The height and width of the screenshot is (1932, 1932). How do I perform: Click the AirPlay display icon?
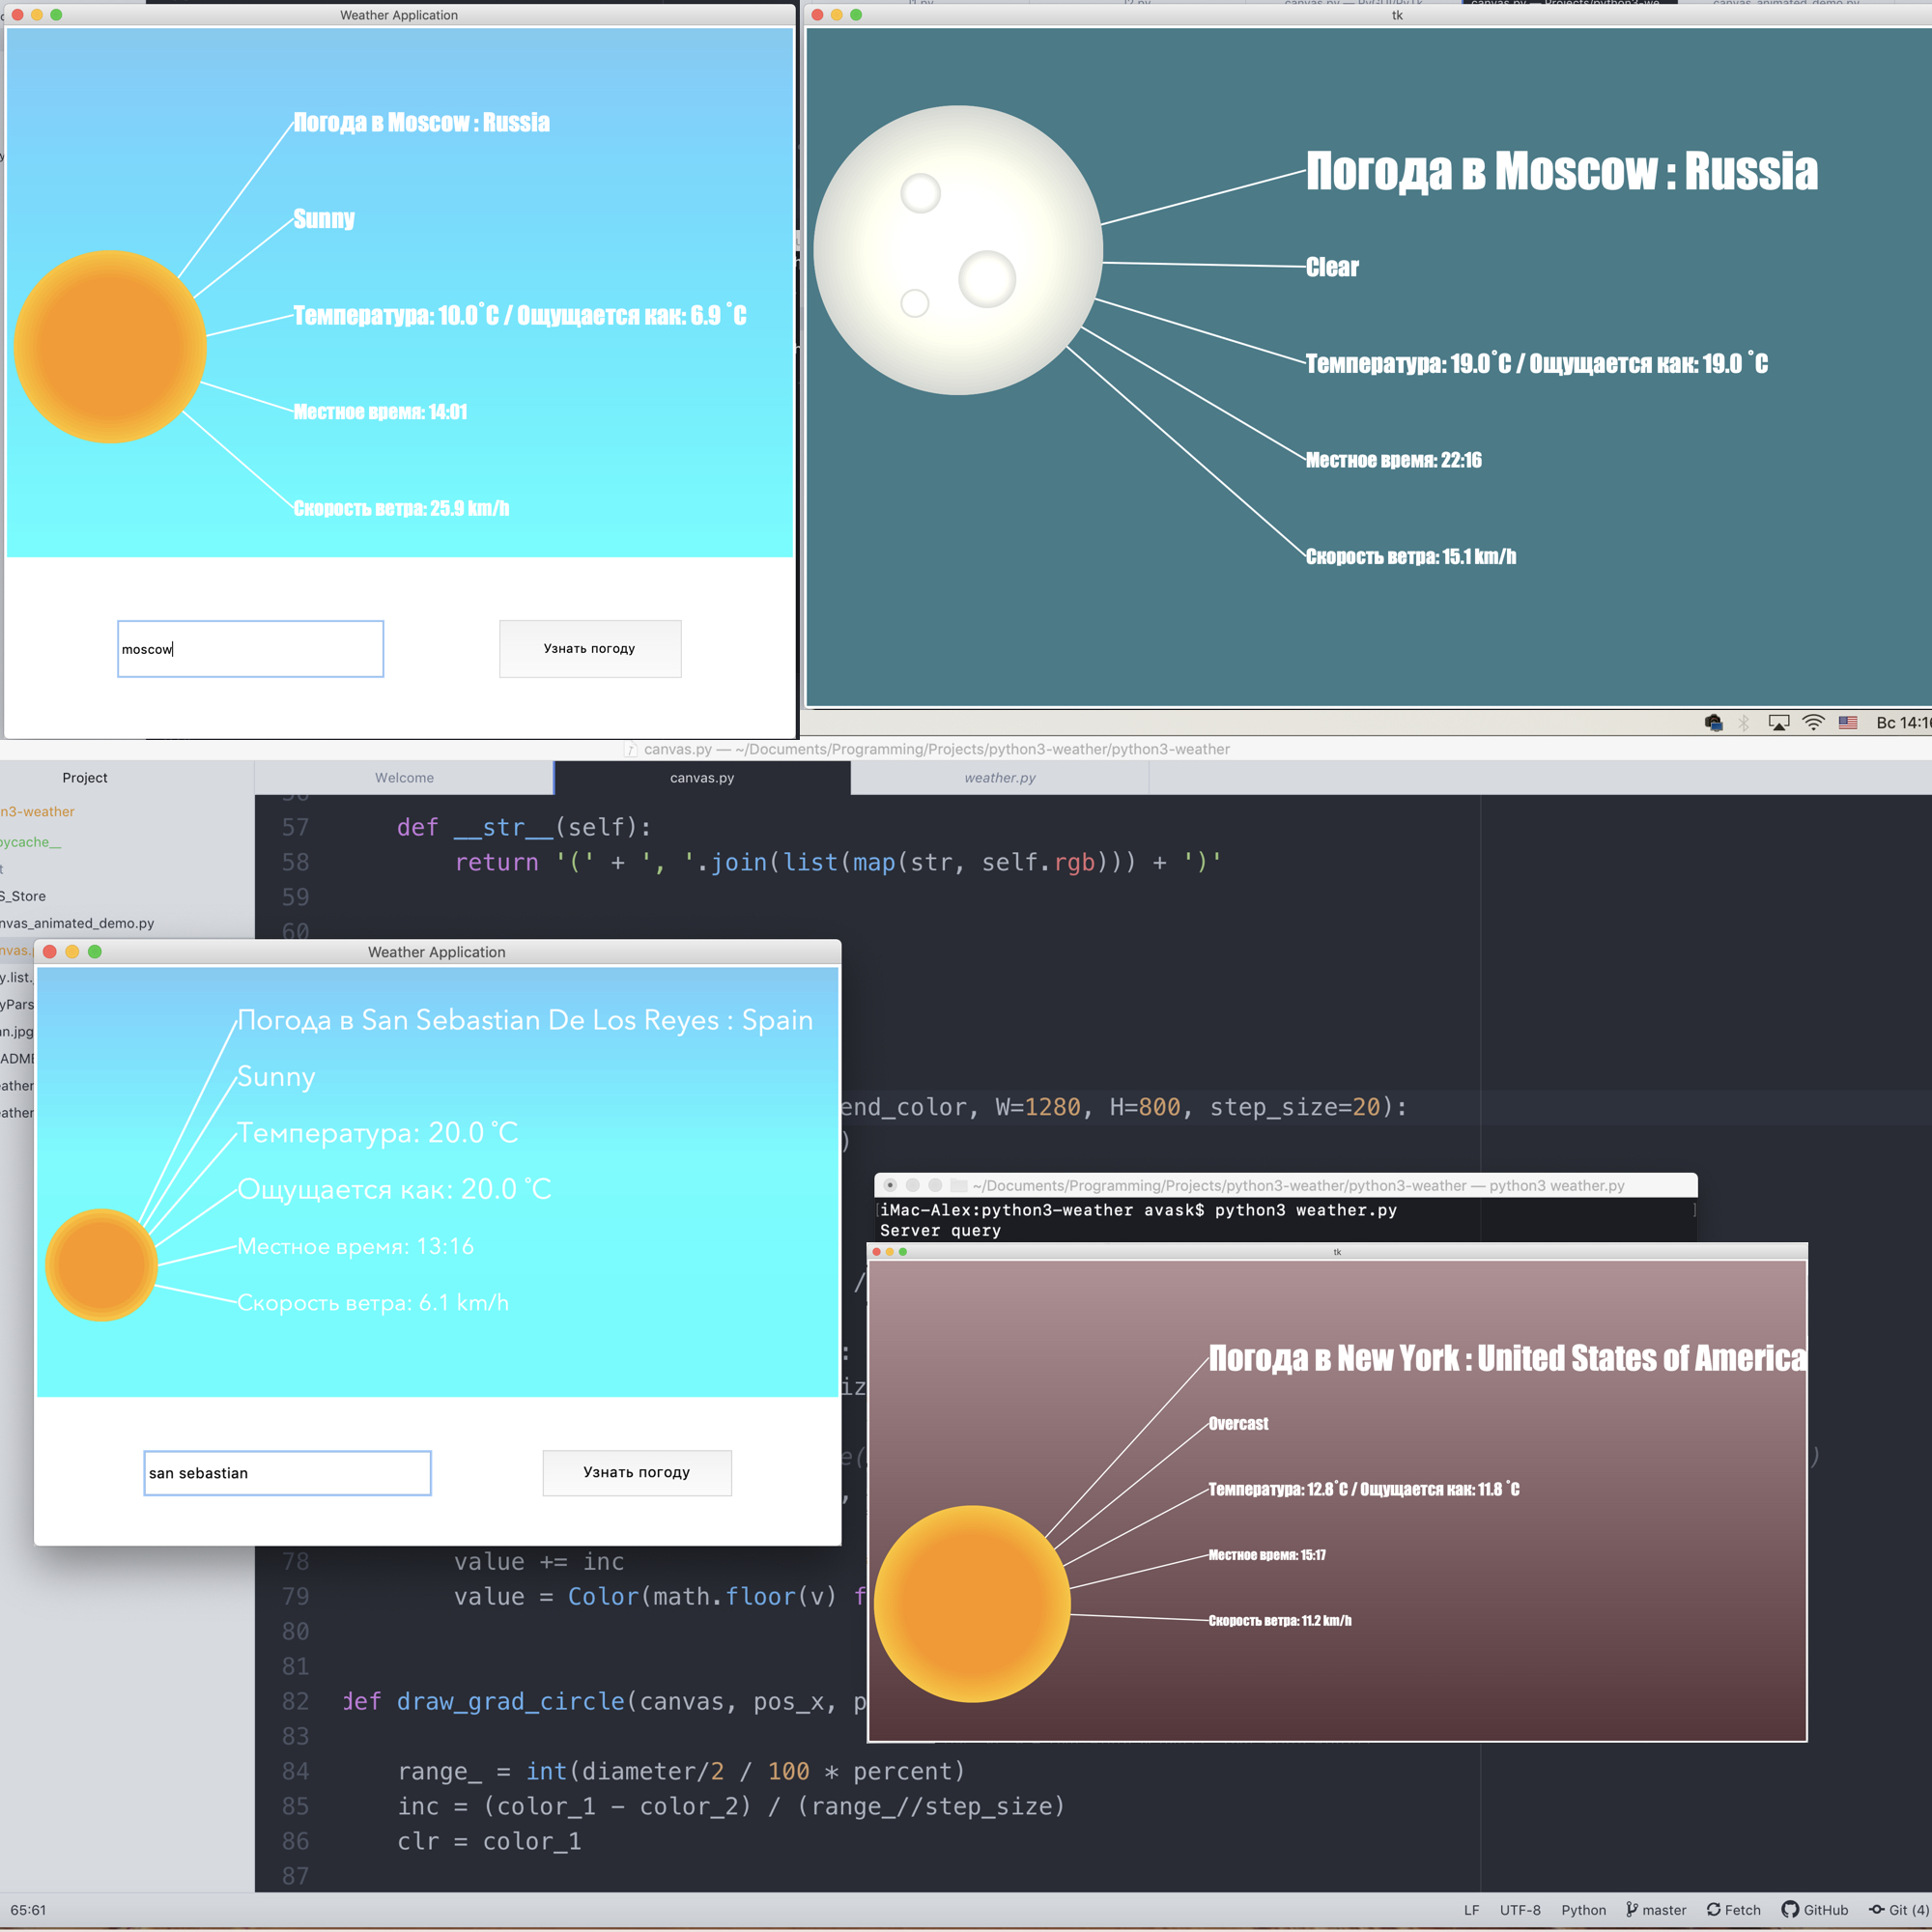tap(1778, 722)
